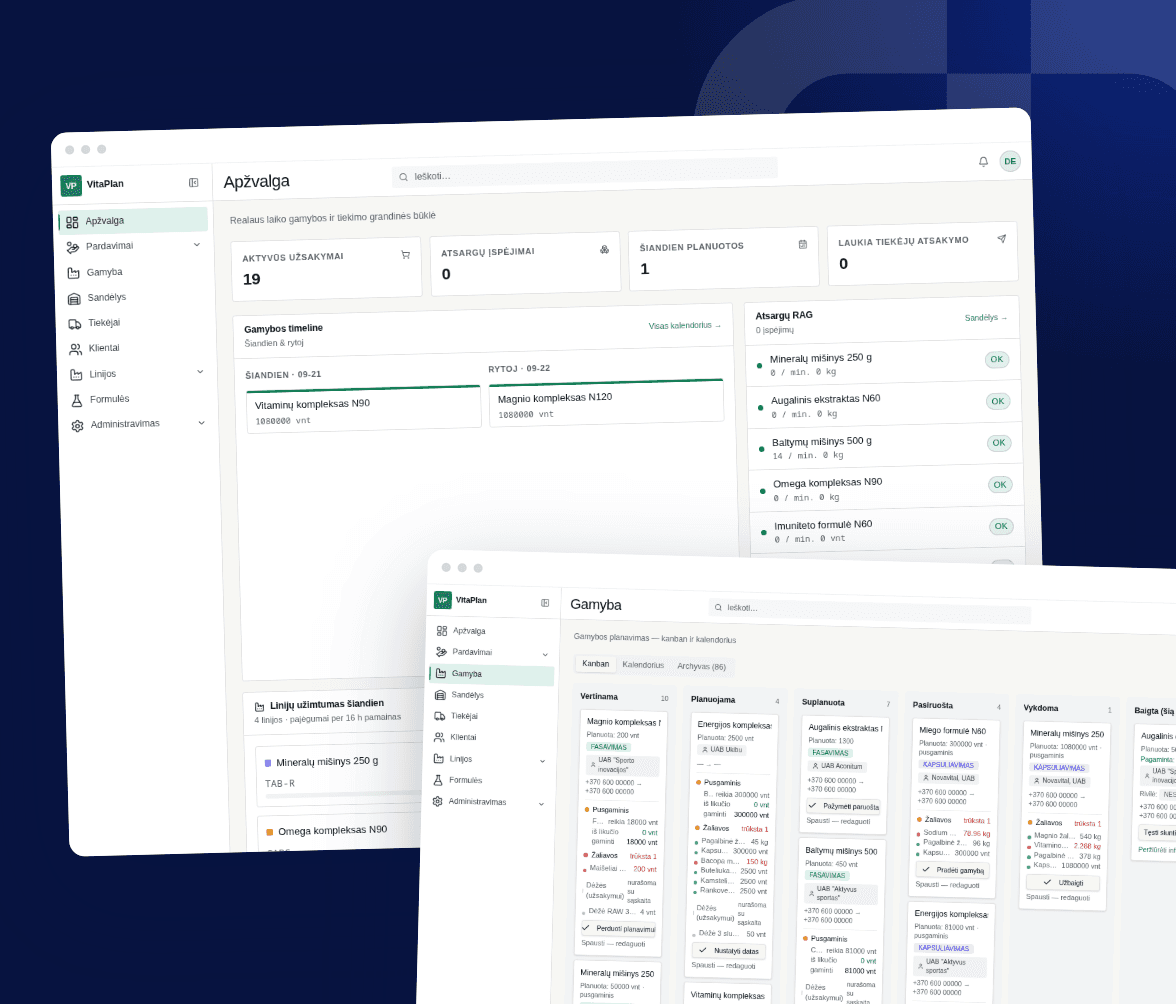Collapse the sidebar in the Apžvalga window
Viewport: 1176px width, 1004px height.
194,182
